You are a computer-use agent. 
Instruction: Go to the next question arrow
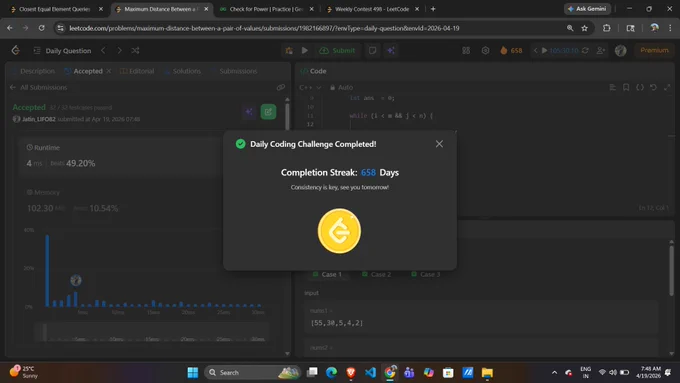pos(119,51)
